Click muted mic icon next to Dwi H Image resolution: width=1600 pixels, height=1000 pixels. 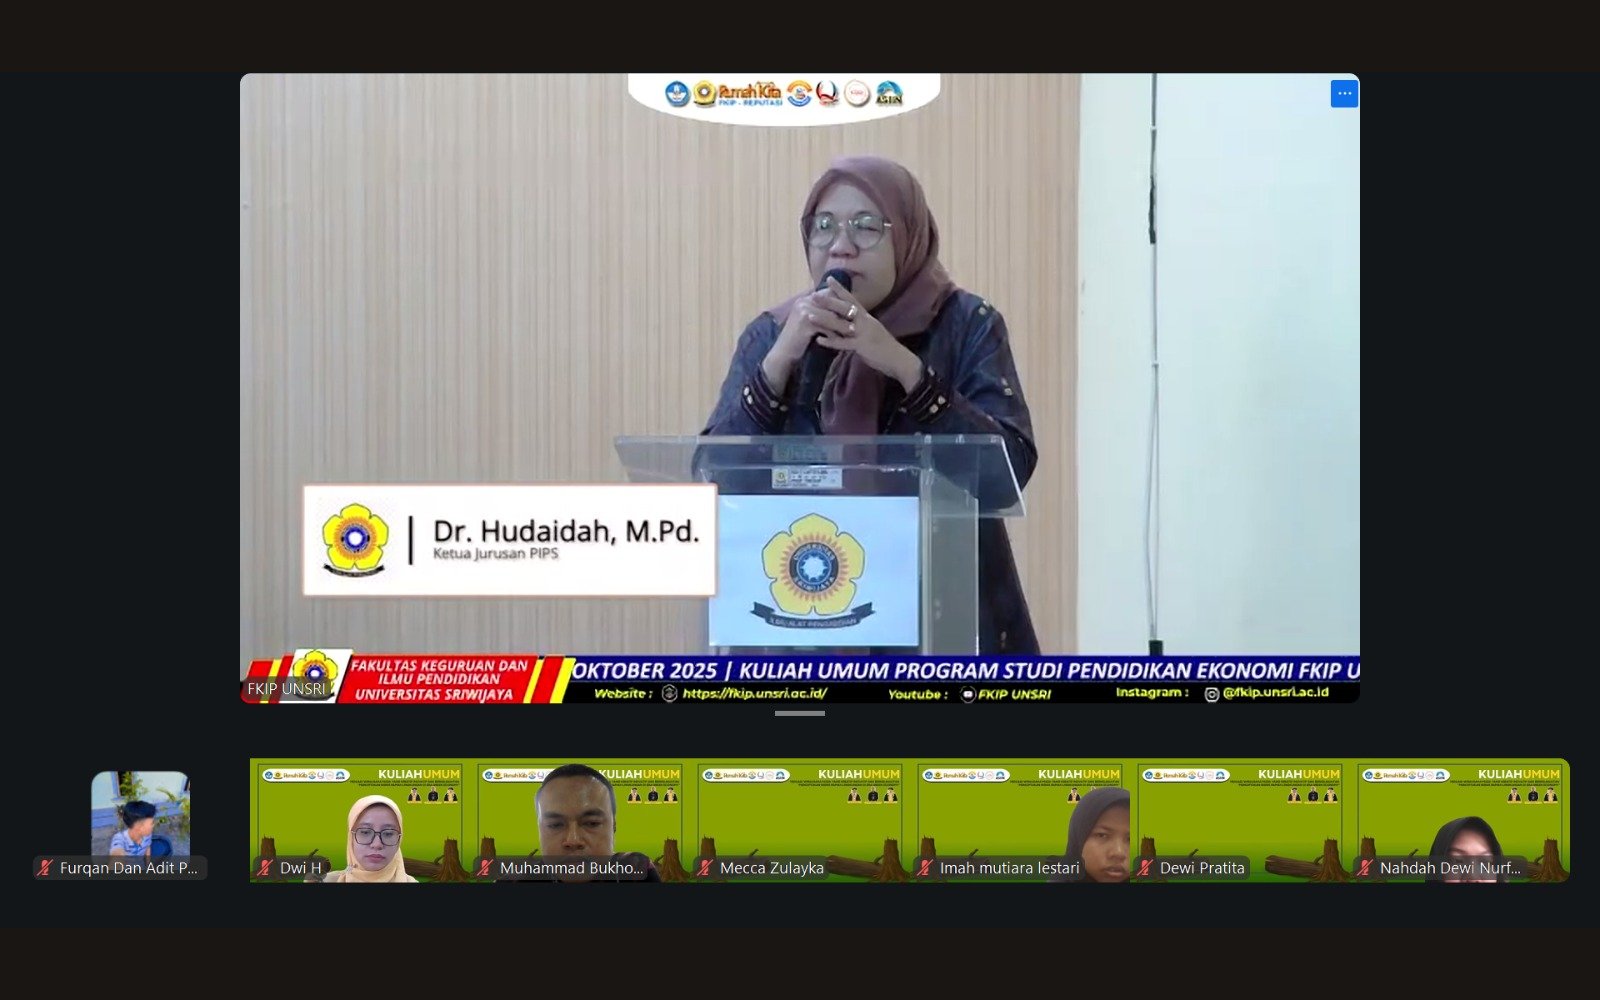point(265,868)
